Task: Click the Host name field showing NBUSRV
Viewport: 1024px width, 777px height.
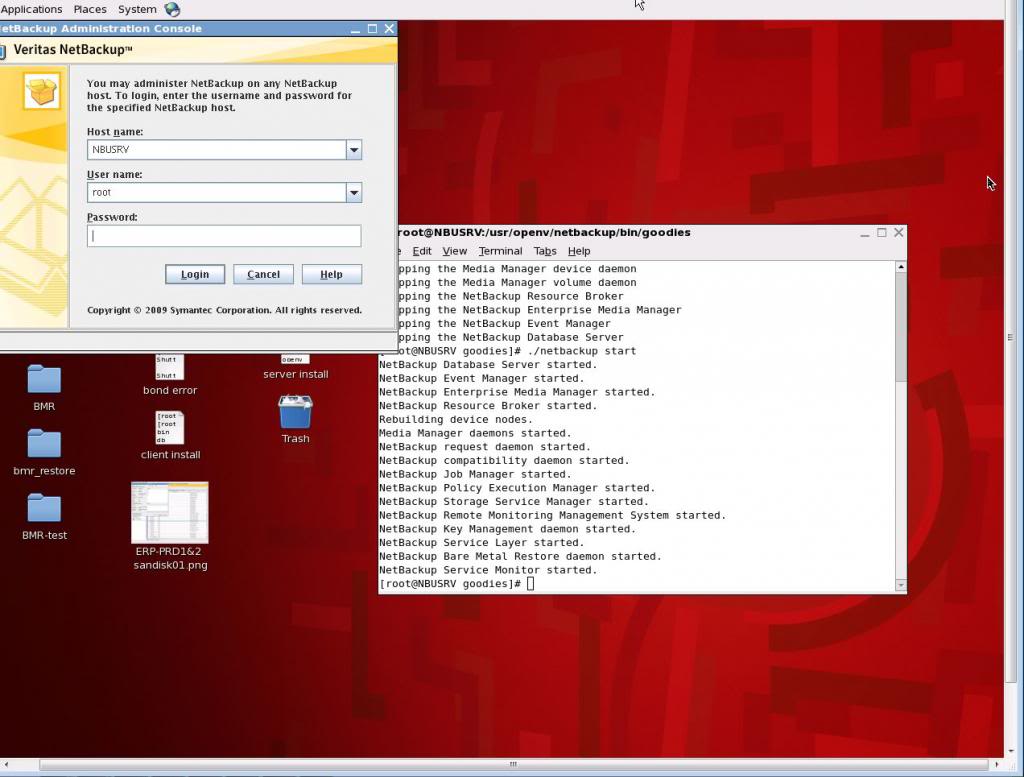Action: (217, 150)
